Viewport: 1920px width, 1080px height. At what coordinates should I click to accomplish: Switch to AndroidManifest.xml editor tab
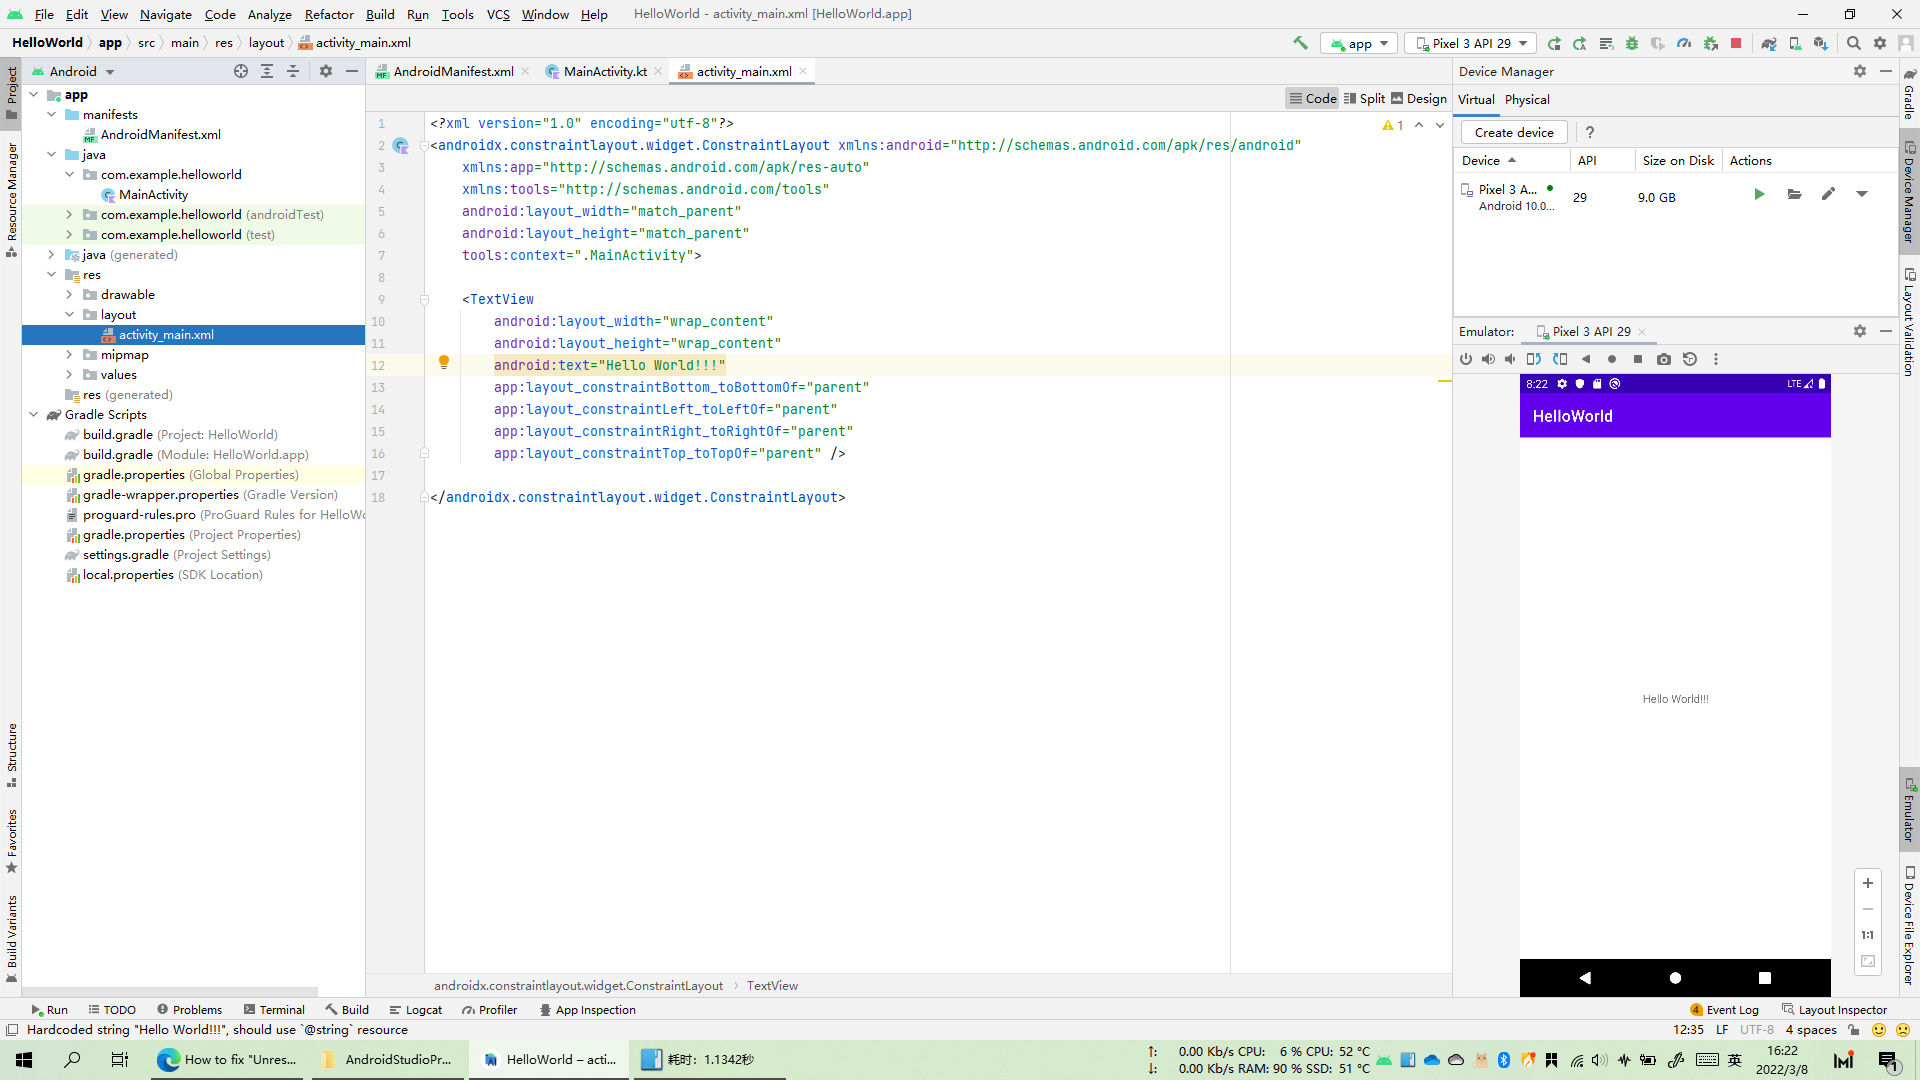(x=453, y=71)
